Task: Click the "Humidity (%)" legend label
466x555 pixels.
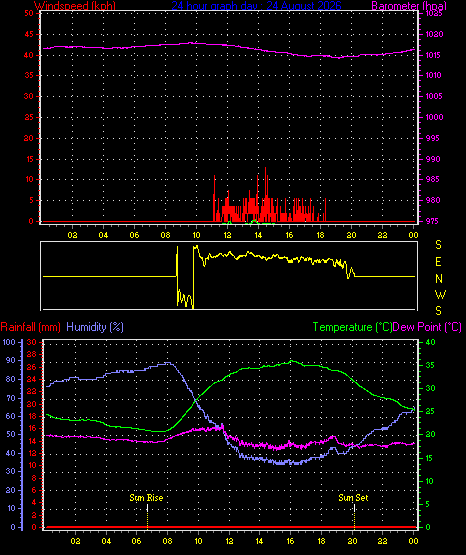Action: [x=95, y=327]
